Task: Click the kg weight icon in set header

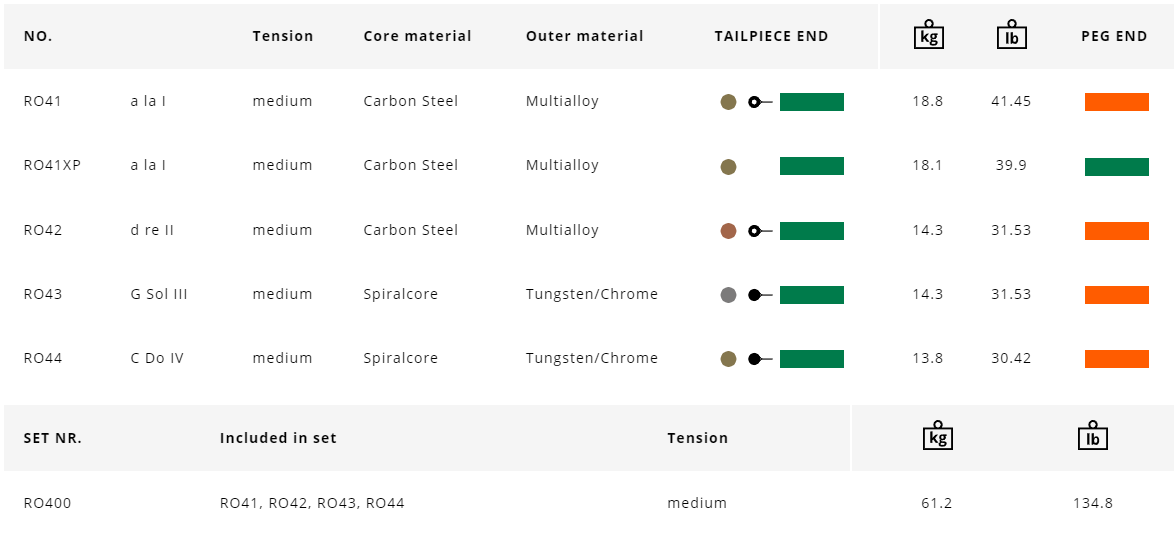Action: click(x=937, y=437)
